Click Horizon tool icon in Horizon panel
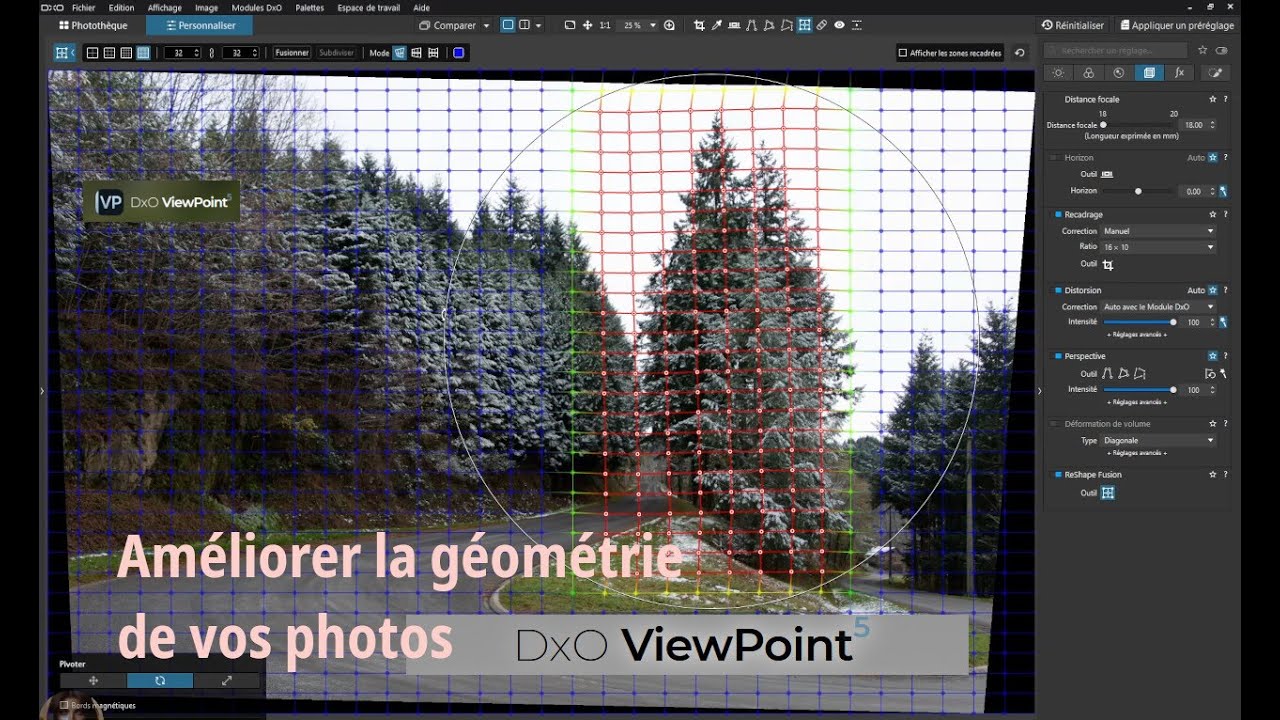The width and height of the screenshot is (1280, 720). coord(1107,174)
